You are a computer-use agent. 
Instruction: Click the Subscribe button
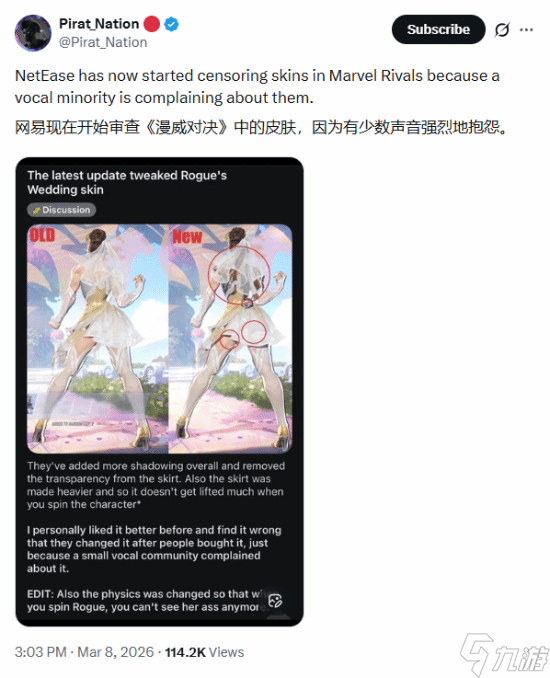[438, 29]
